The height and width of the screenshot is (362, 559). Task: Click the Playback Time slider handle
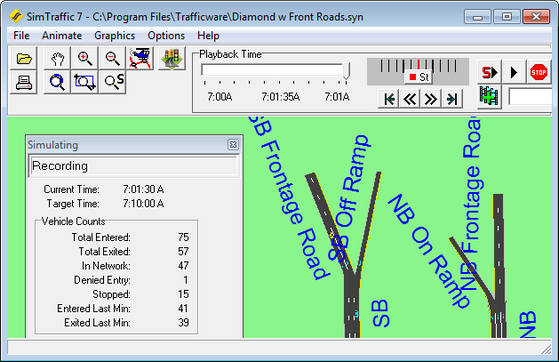click(347, 70)
